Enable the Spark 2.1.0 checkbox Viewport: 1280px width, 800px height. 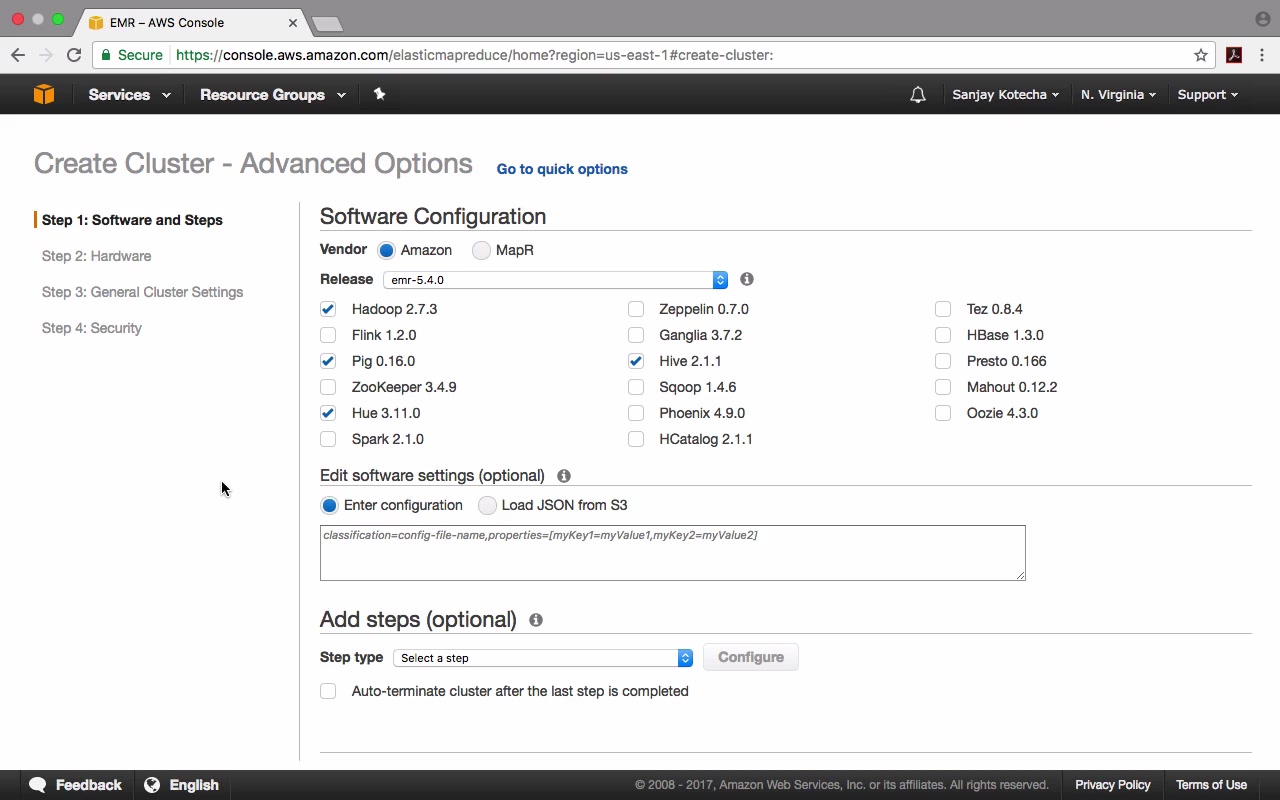328,439
